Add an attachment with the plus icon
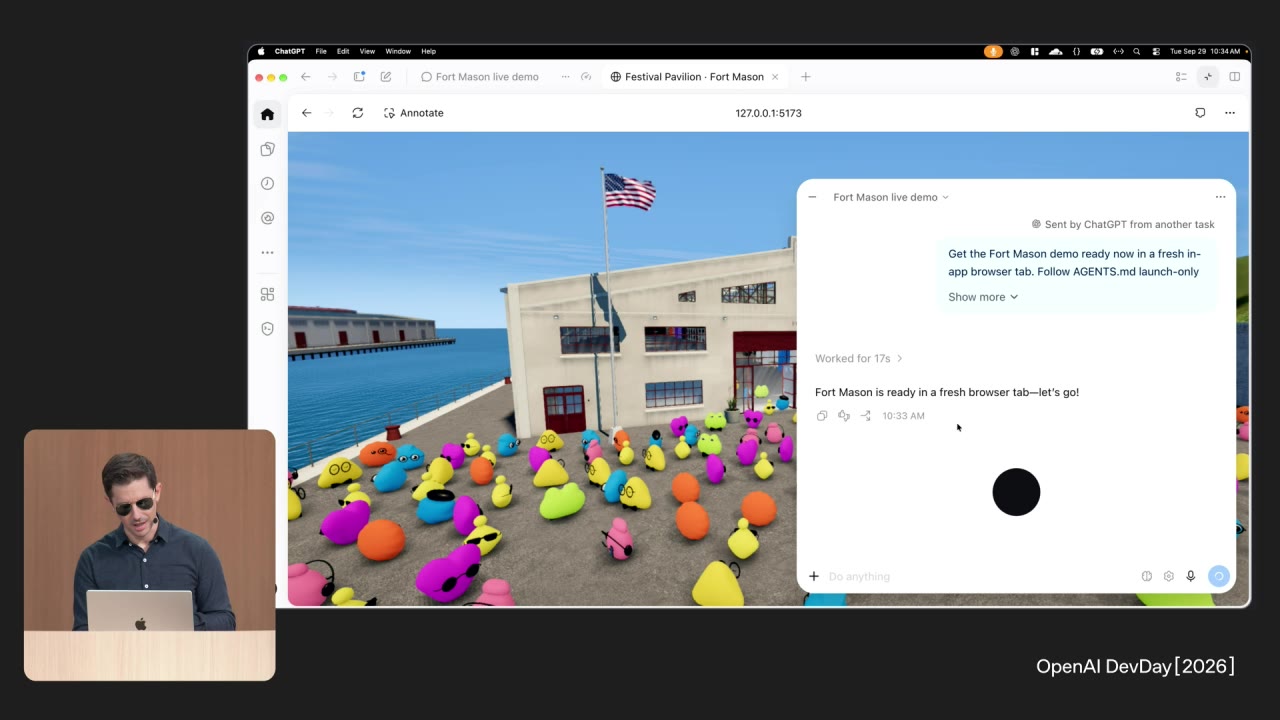The height and width of the screenshot is (720, 1280). pyautogui.click(x=814, y=576)
